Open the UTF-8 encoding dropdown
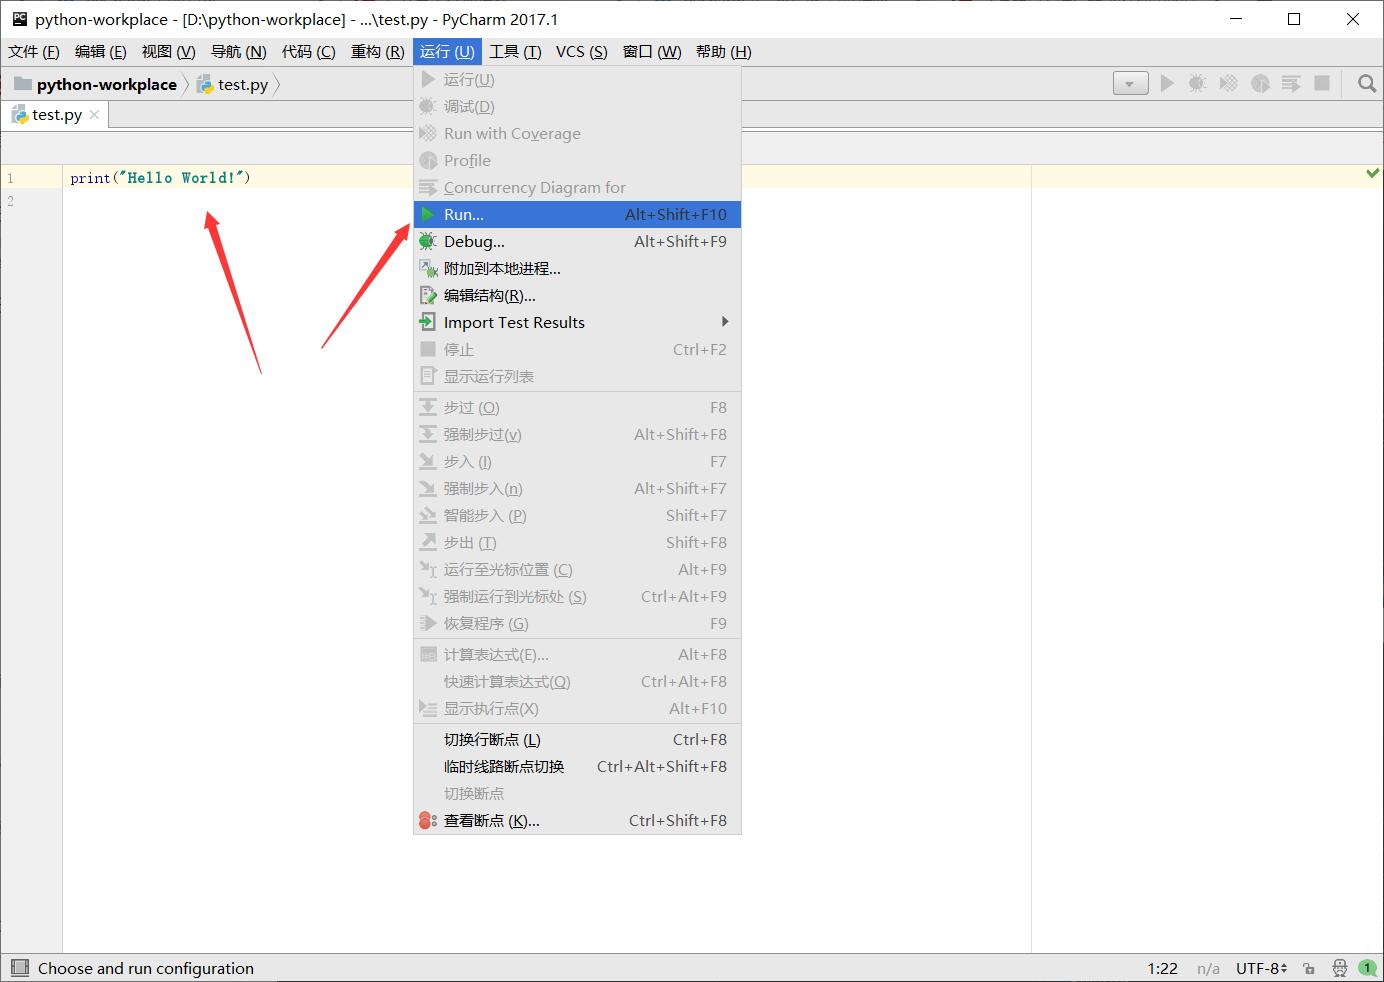The width and height of the screenshot is (1384, 982). tap(1260, 968)
